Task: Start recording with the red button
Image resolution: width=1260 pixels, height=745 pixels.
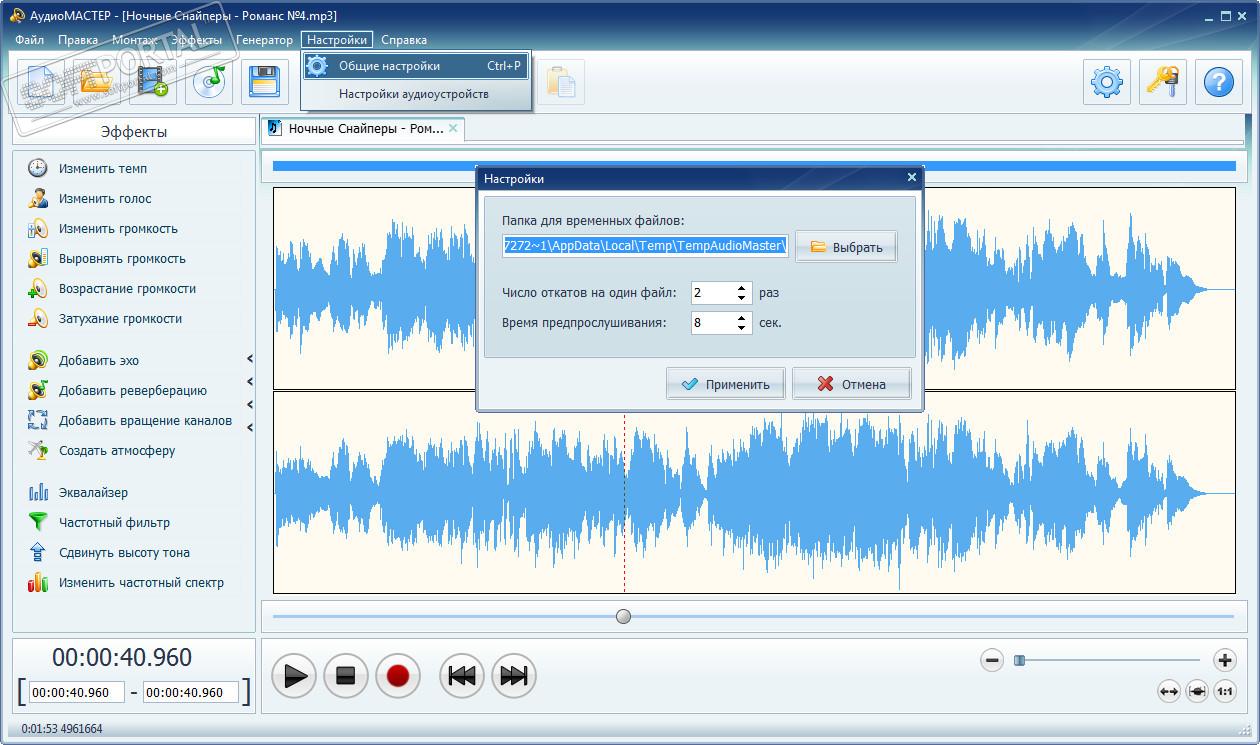Action: (x=398, y=676)
